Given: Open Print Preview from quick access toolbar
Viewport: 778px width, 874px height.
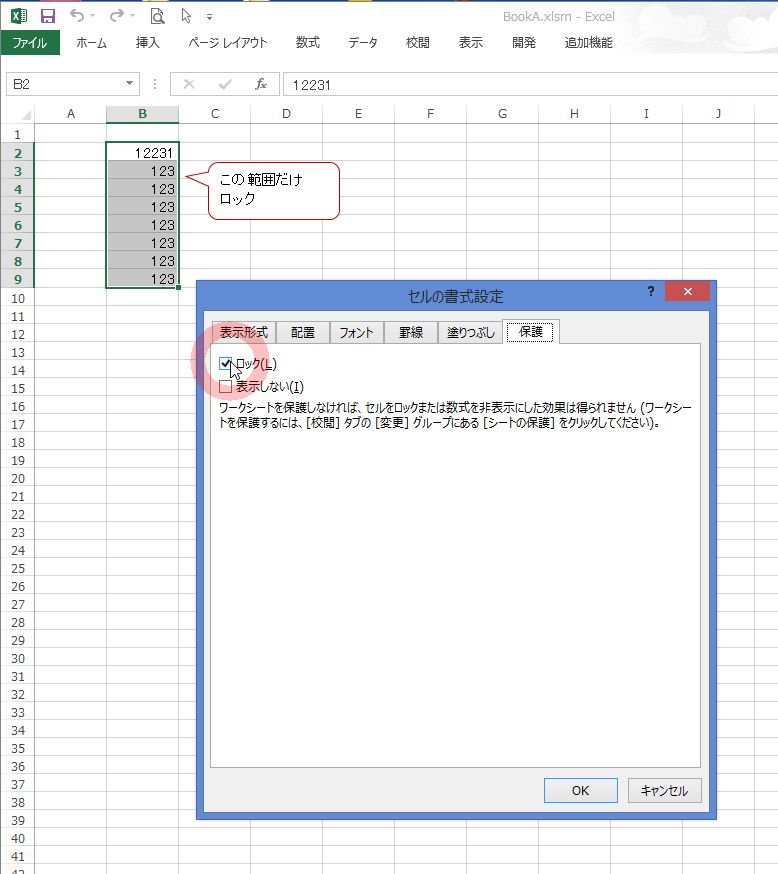Looking at the screenshot, I should click(157, 16).
